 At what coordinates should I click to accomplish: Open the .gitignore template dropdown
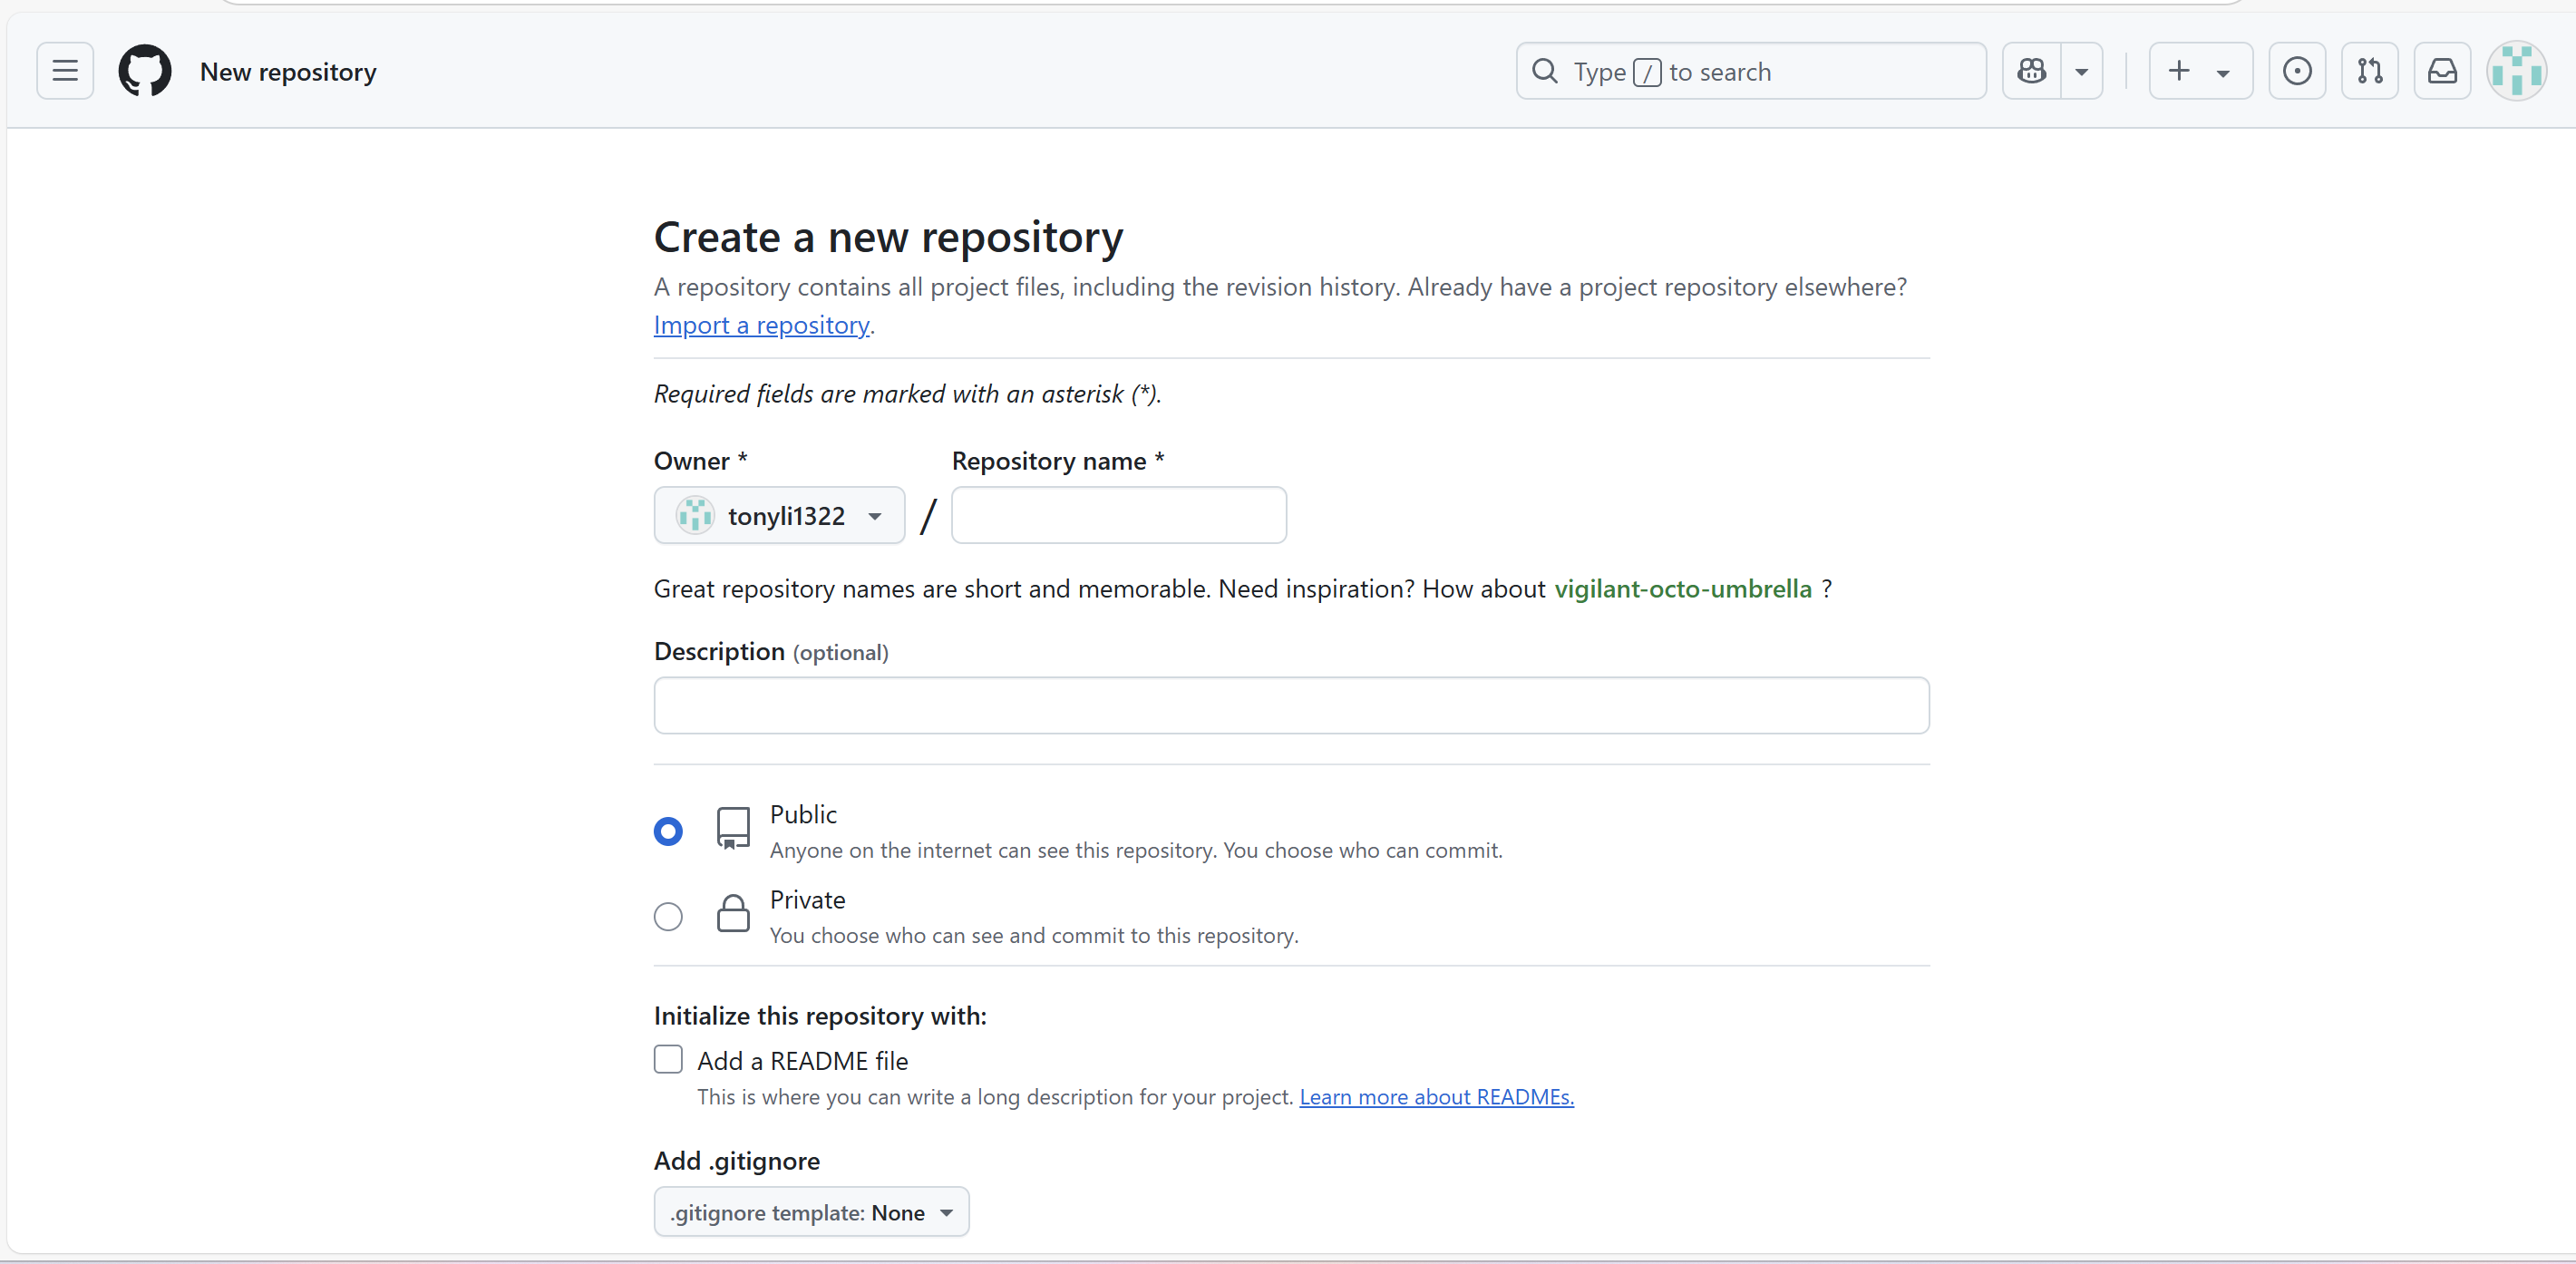(x=811, y=1212)
